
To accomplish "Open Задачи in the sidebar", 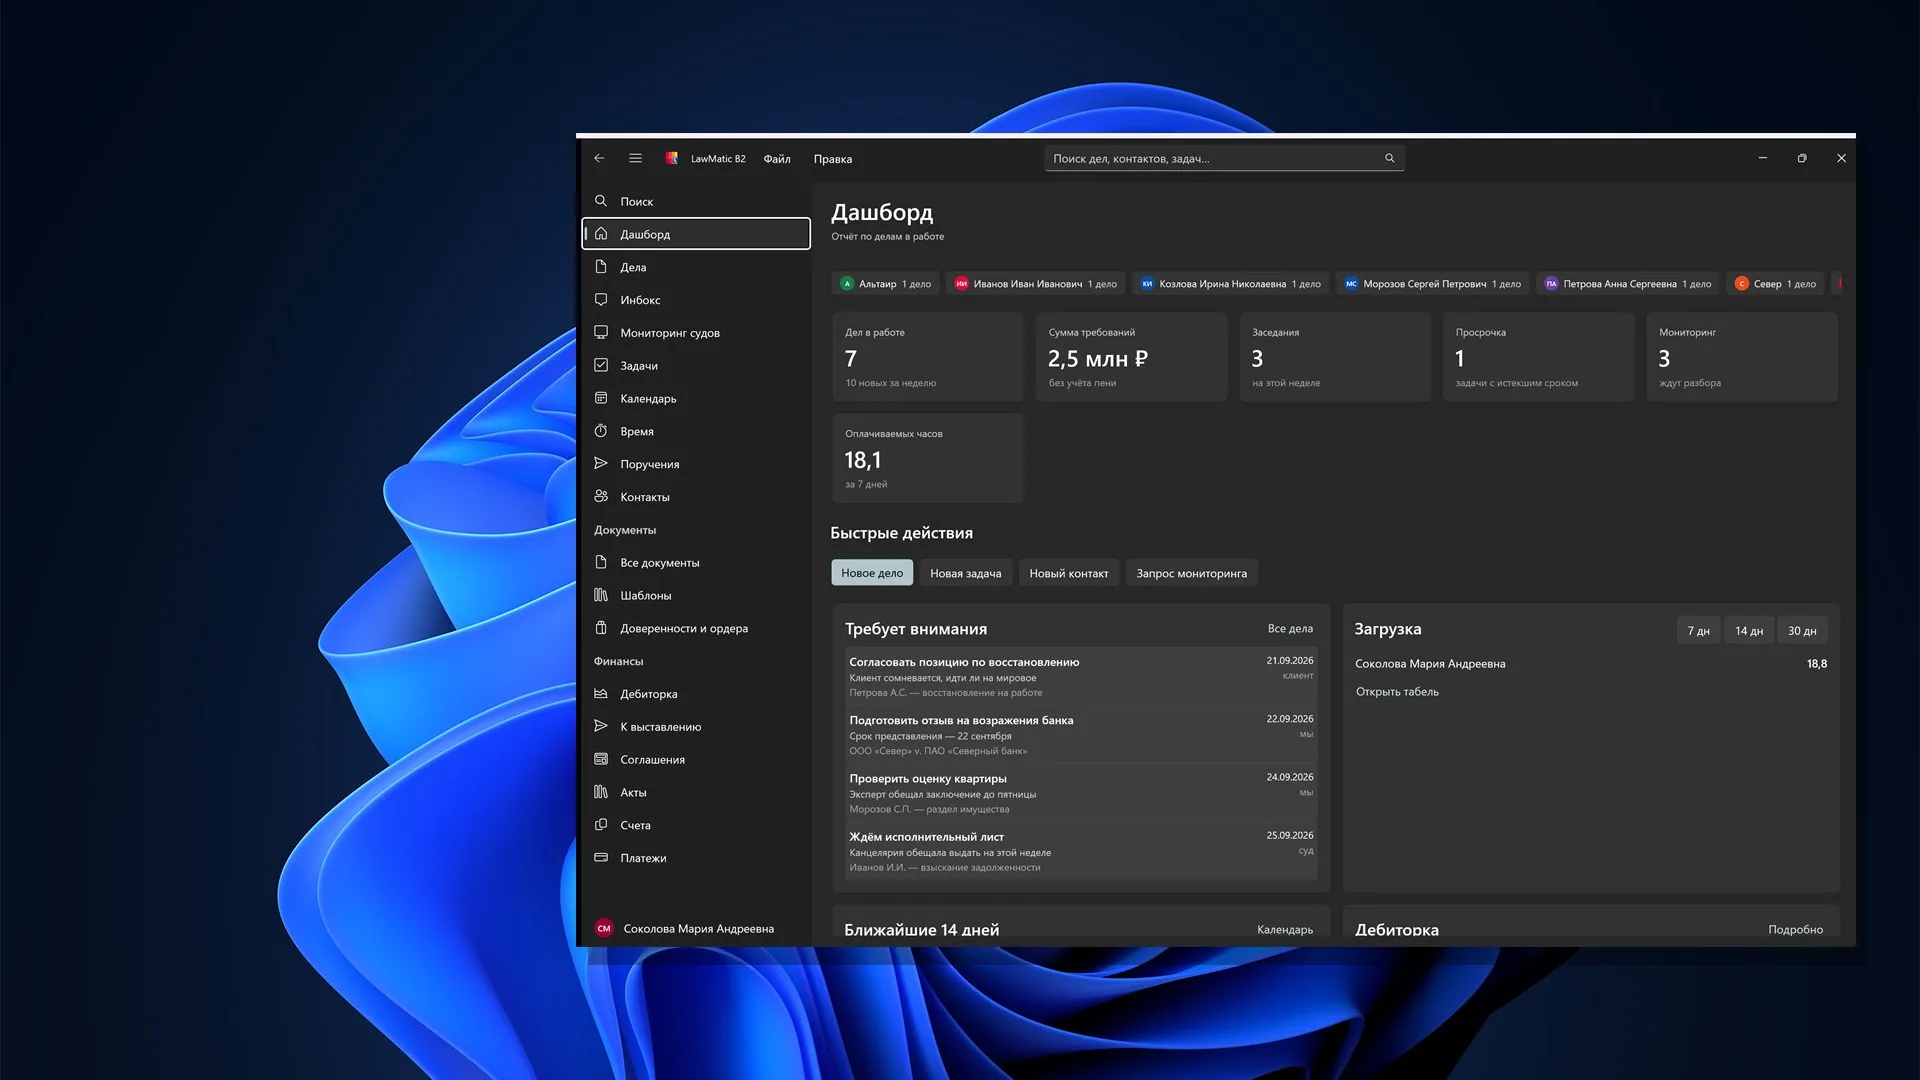I will 696,365.
